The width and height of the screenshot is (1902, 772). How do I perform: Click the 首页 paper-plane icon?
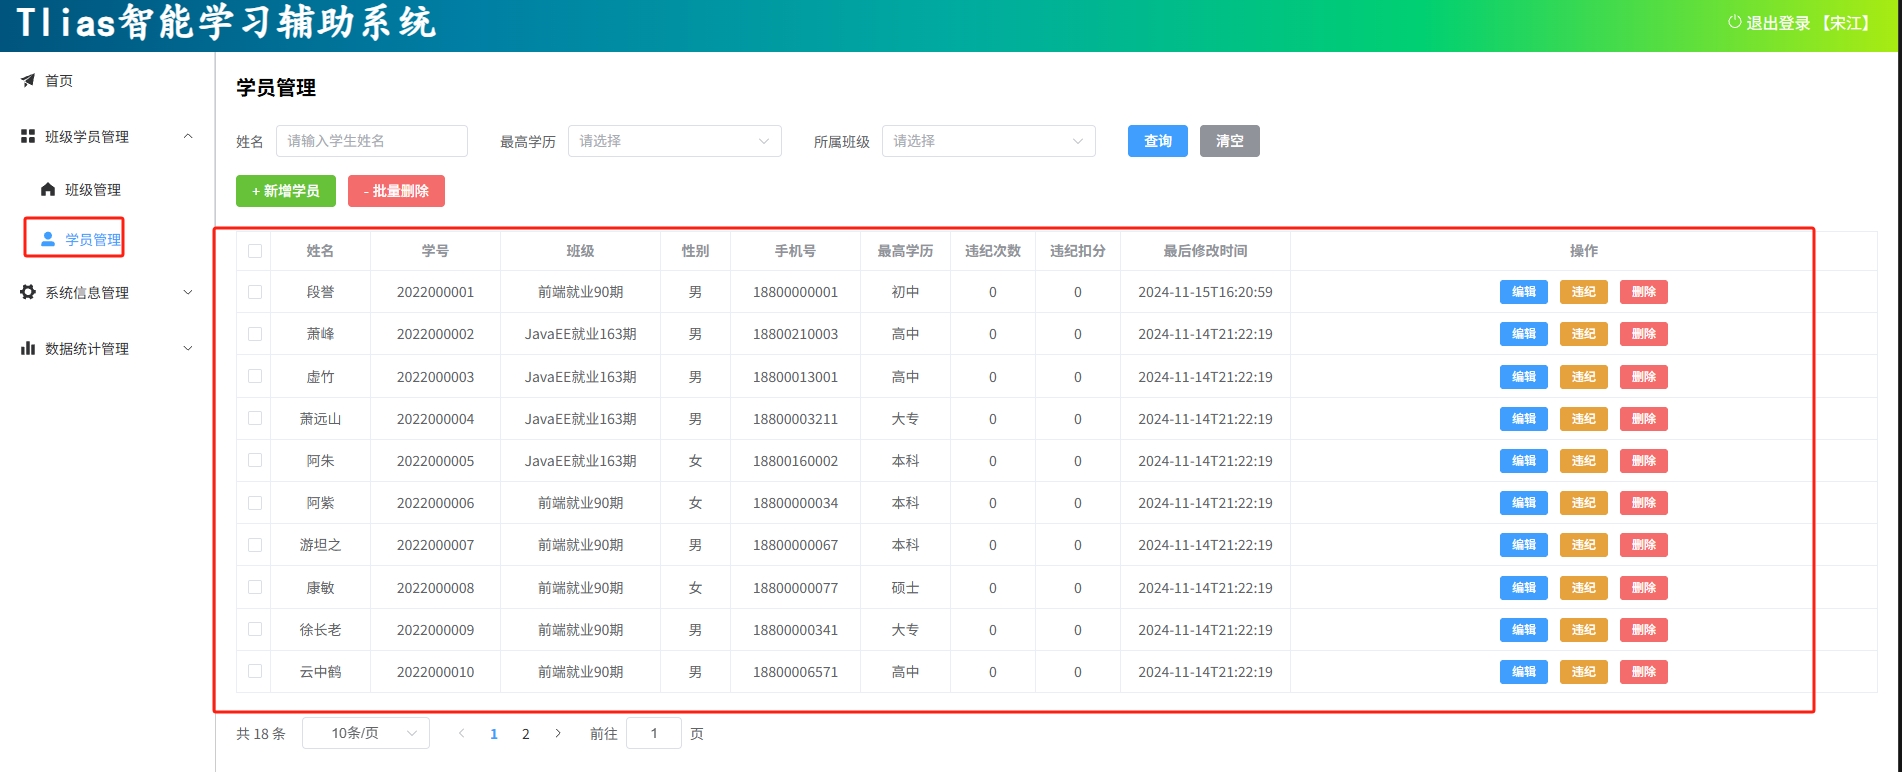coord(28,80)
